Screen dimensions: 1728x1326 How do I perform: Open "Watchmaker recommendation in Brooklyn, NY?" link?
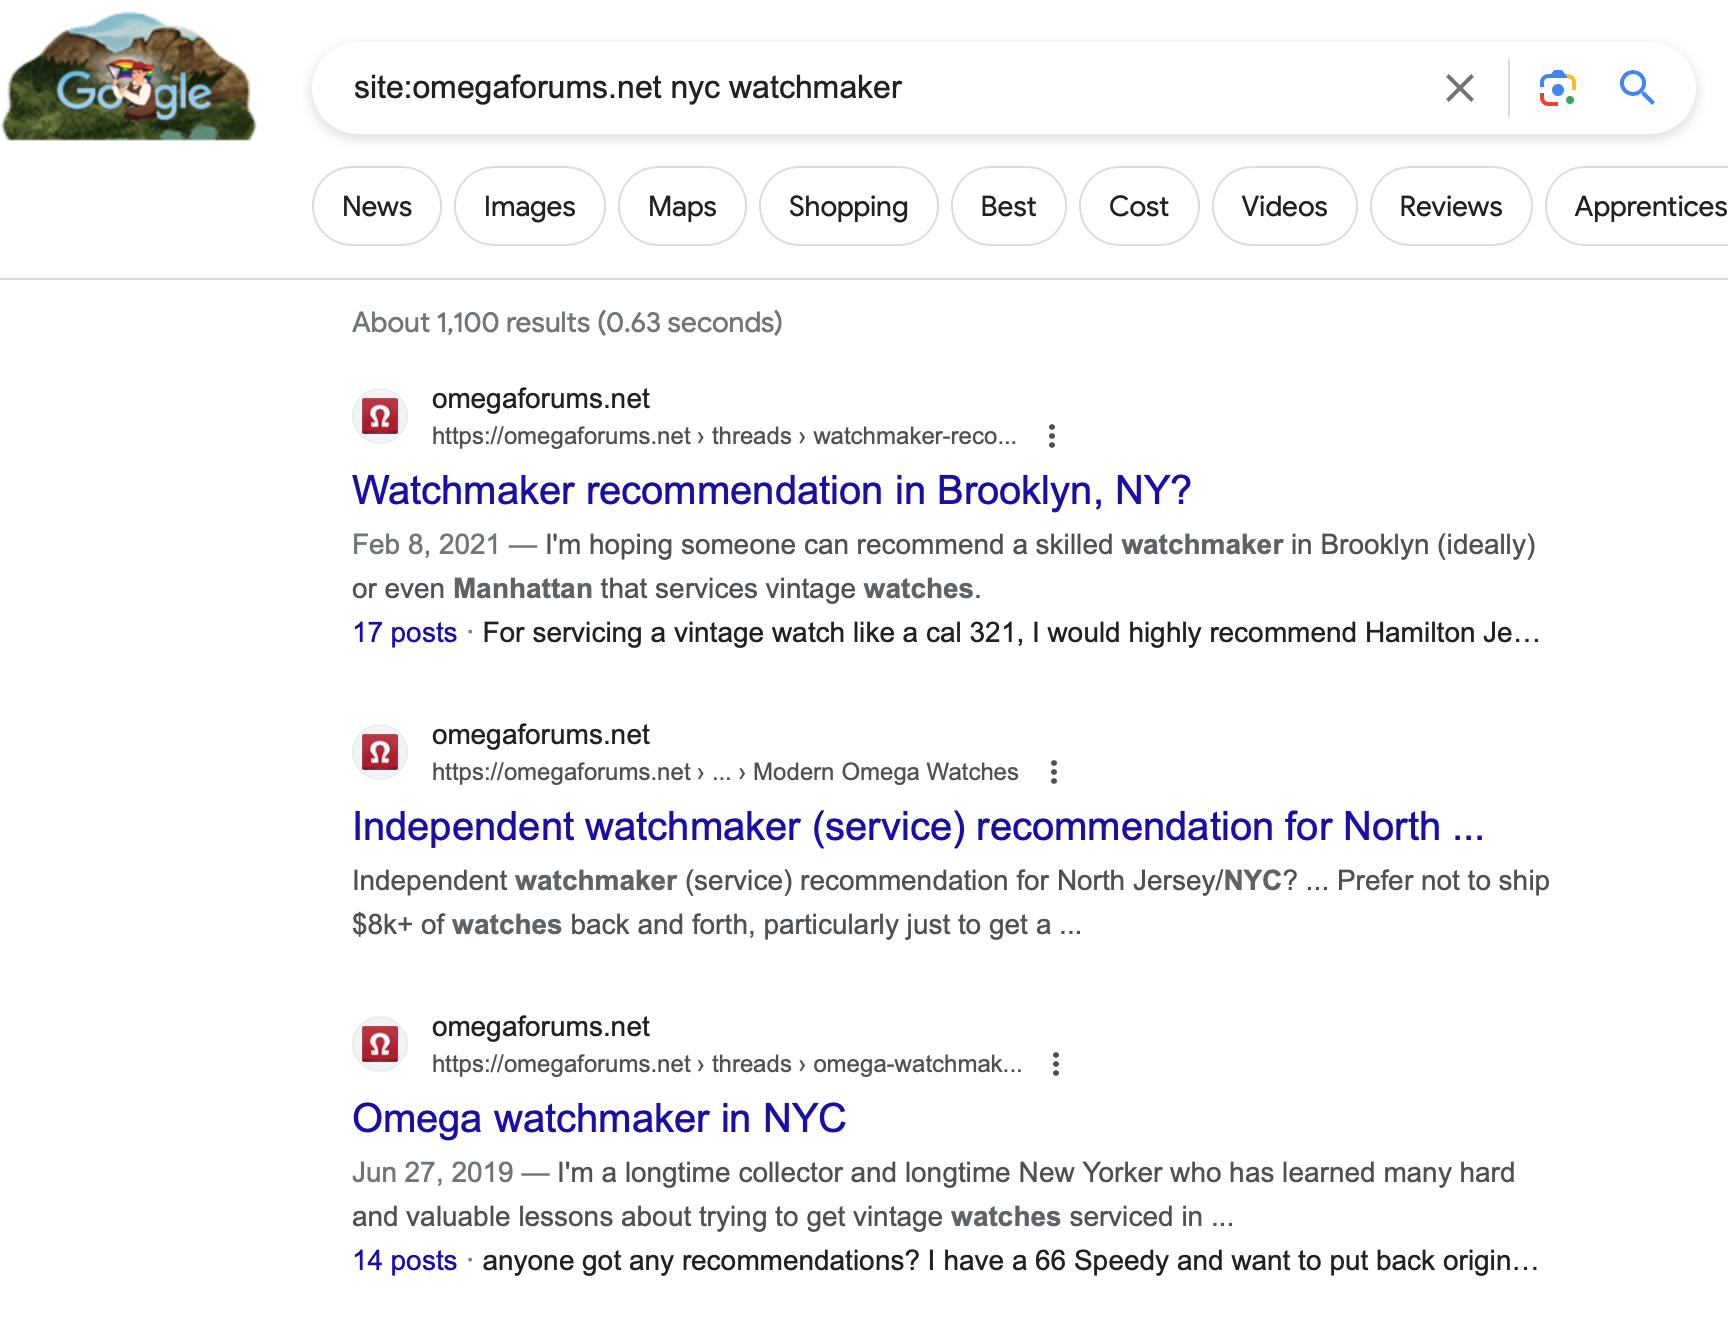click(771, 491)
